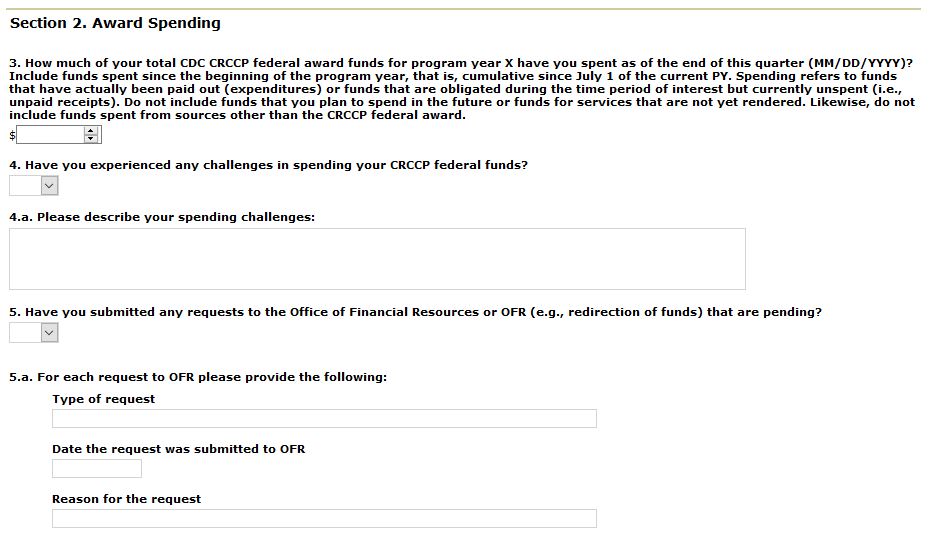Click the question 4 spending challenges label
The image size is (929, 558).
268,165
